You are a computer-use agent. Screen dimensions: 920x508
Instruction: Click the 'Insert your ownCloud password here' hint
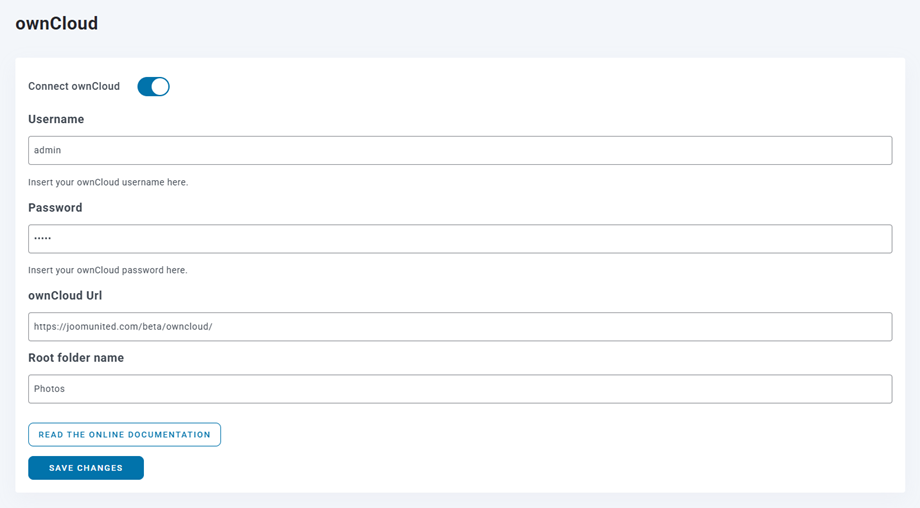(108, 270)
